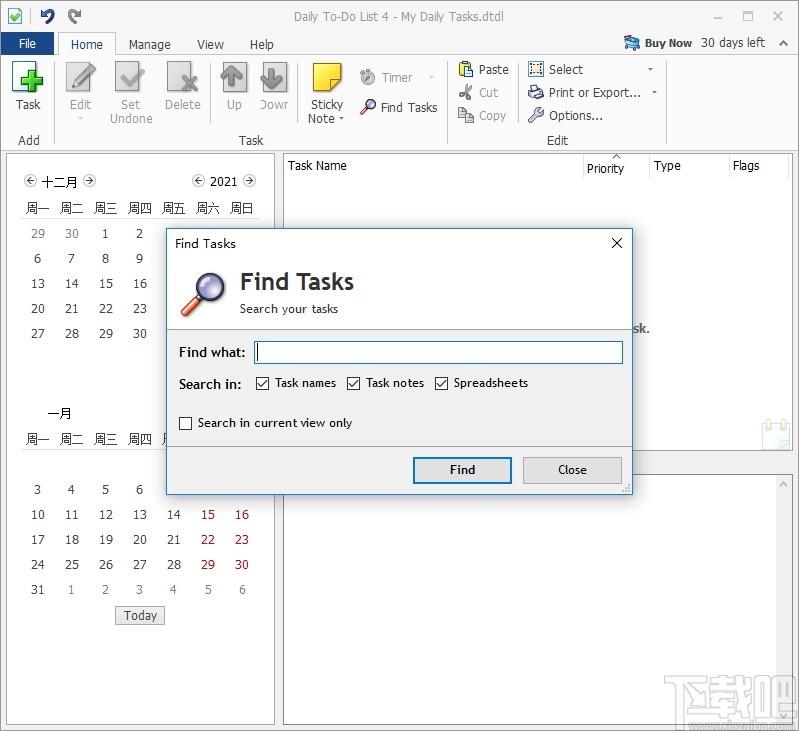This screenshot has width=799, height=731.
Task: Open Print or Export
Action: [x=584, y=92]
